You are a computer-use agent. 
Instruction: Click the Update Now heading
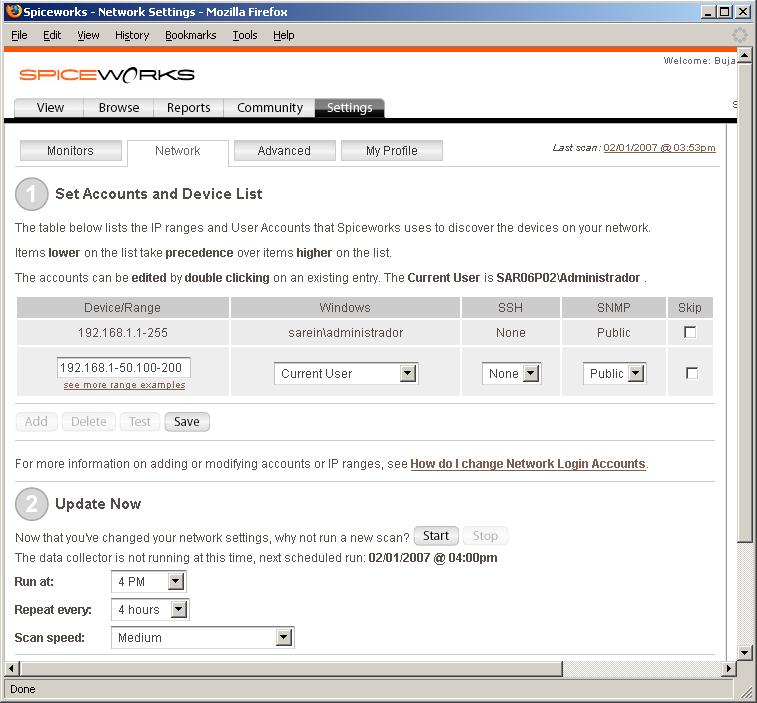tap(98, 504)
